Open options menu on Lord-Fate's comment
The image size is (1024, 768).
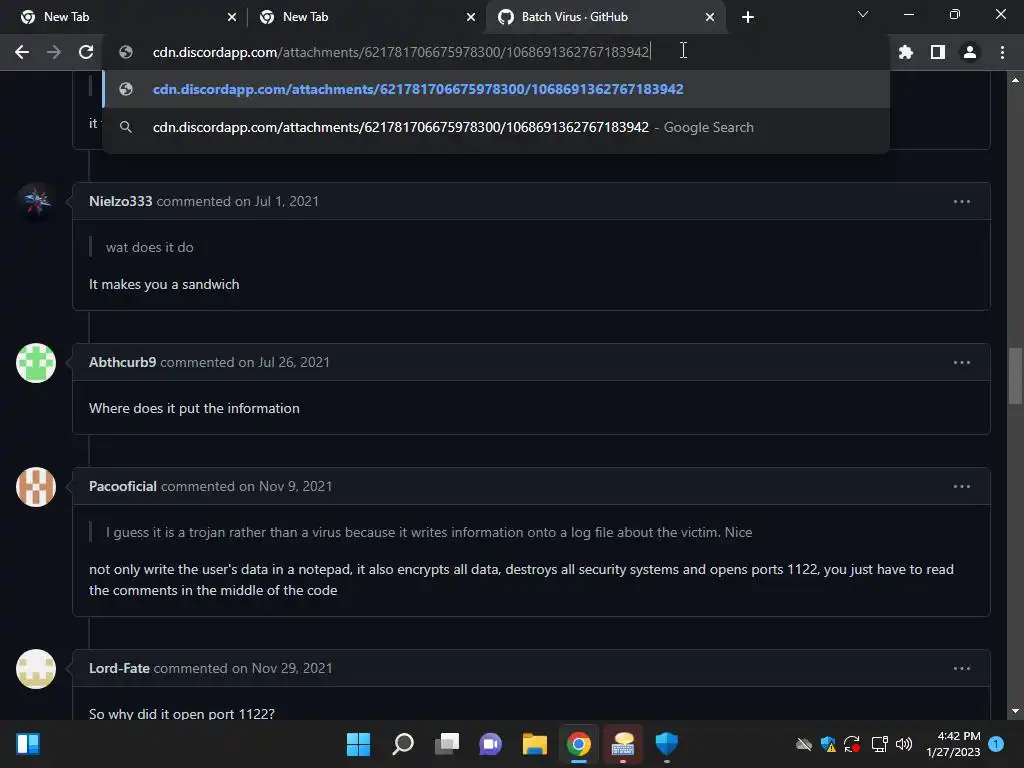961,669
